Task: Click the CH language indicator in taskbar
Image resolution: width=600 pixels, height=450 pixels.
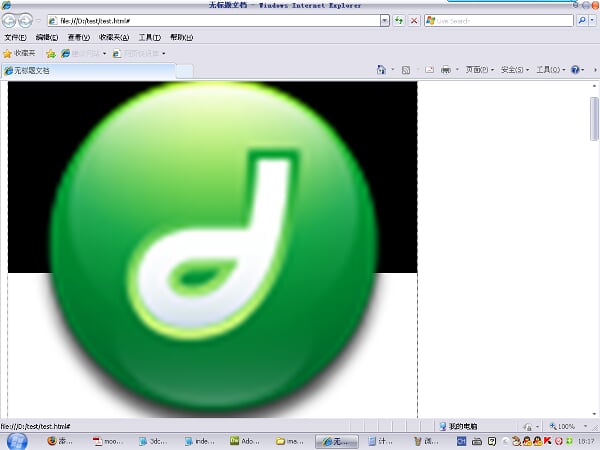Action: pos(461,441)
